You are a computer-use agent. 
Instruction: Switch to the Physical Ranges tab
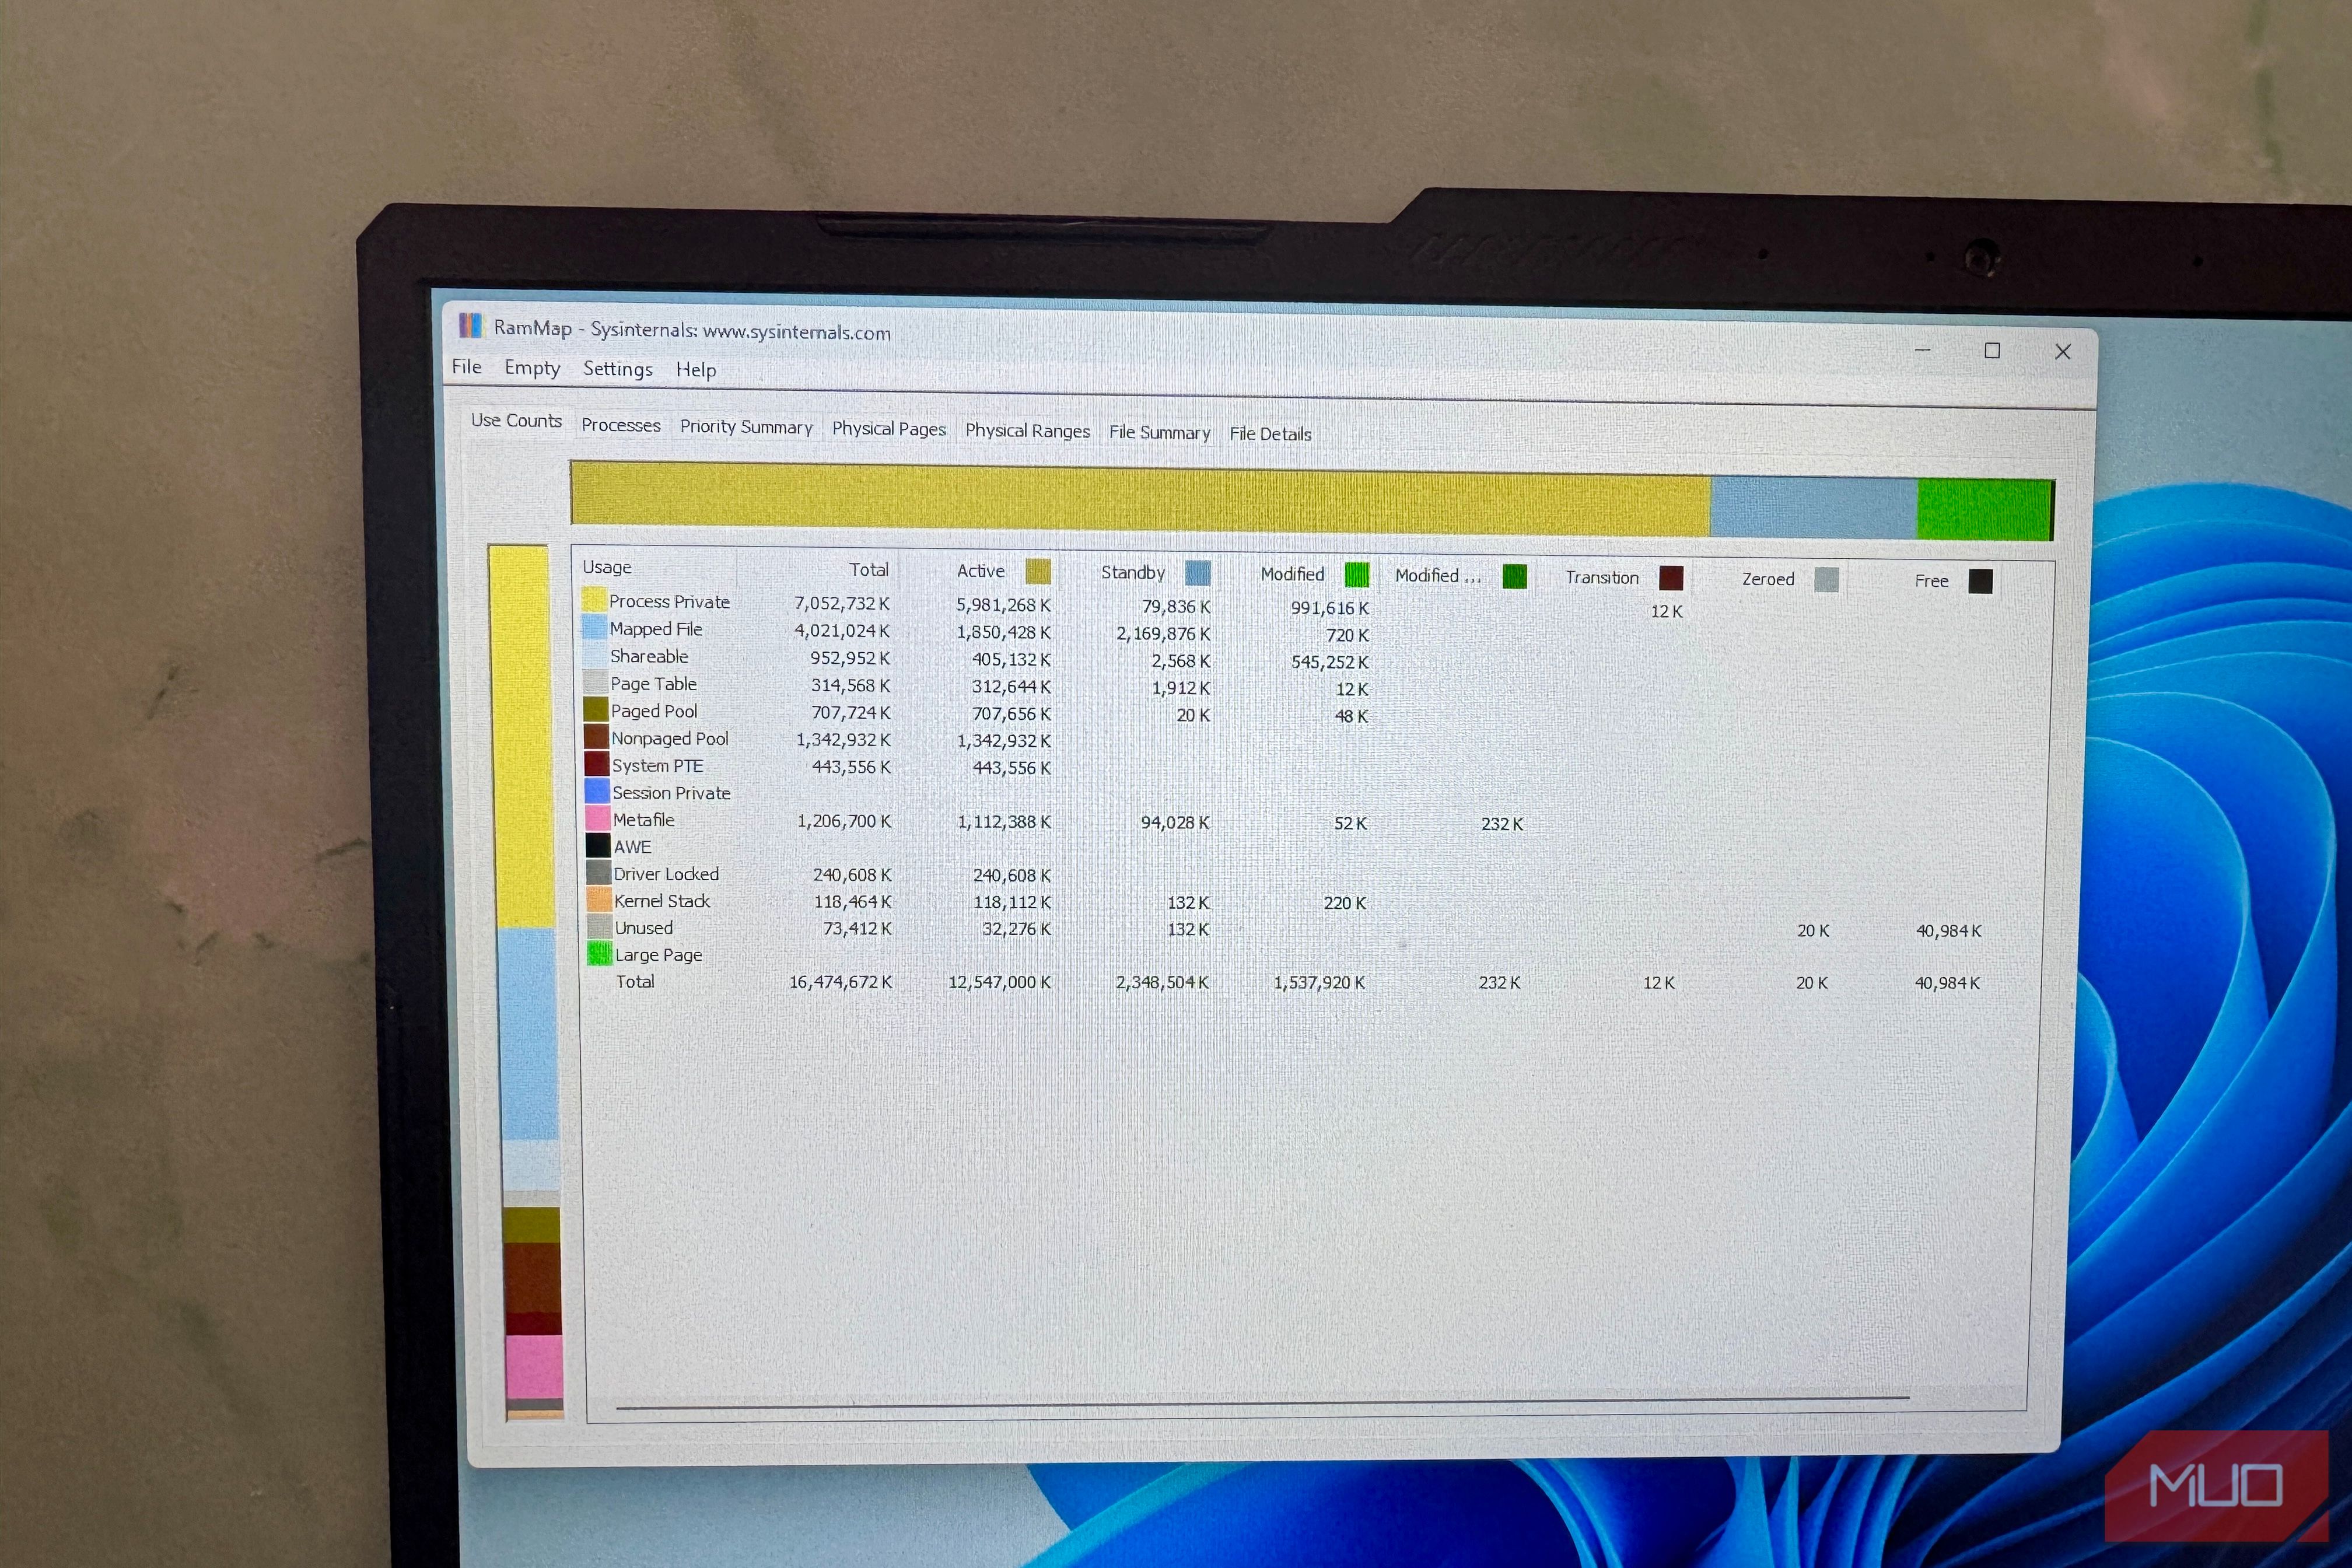pos(1027,430)
